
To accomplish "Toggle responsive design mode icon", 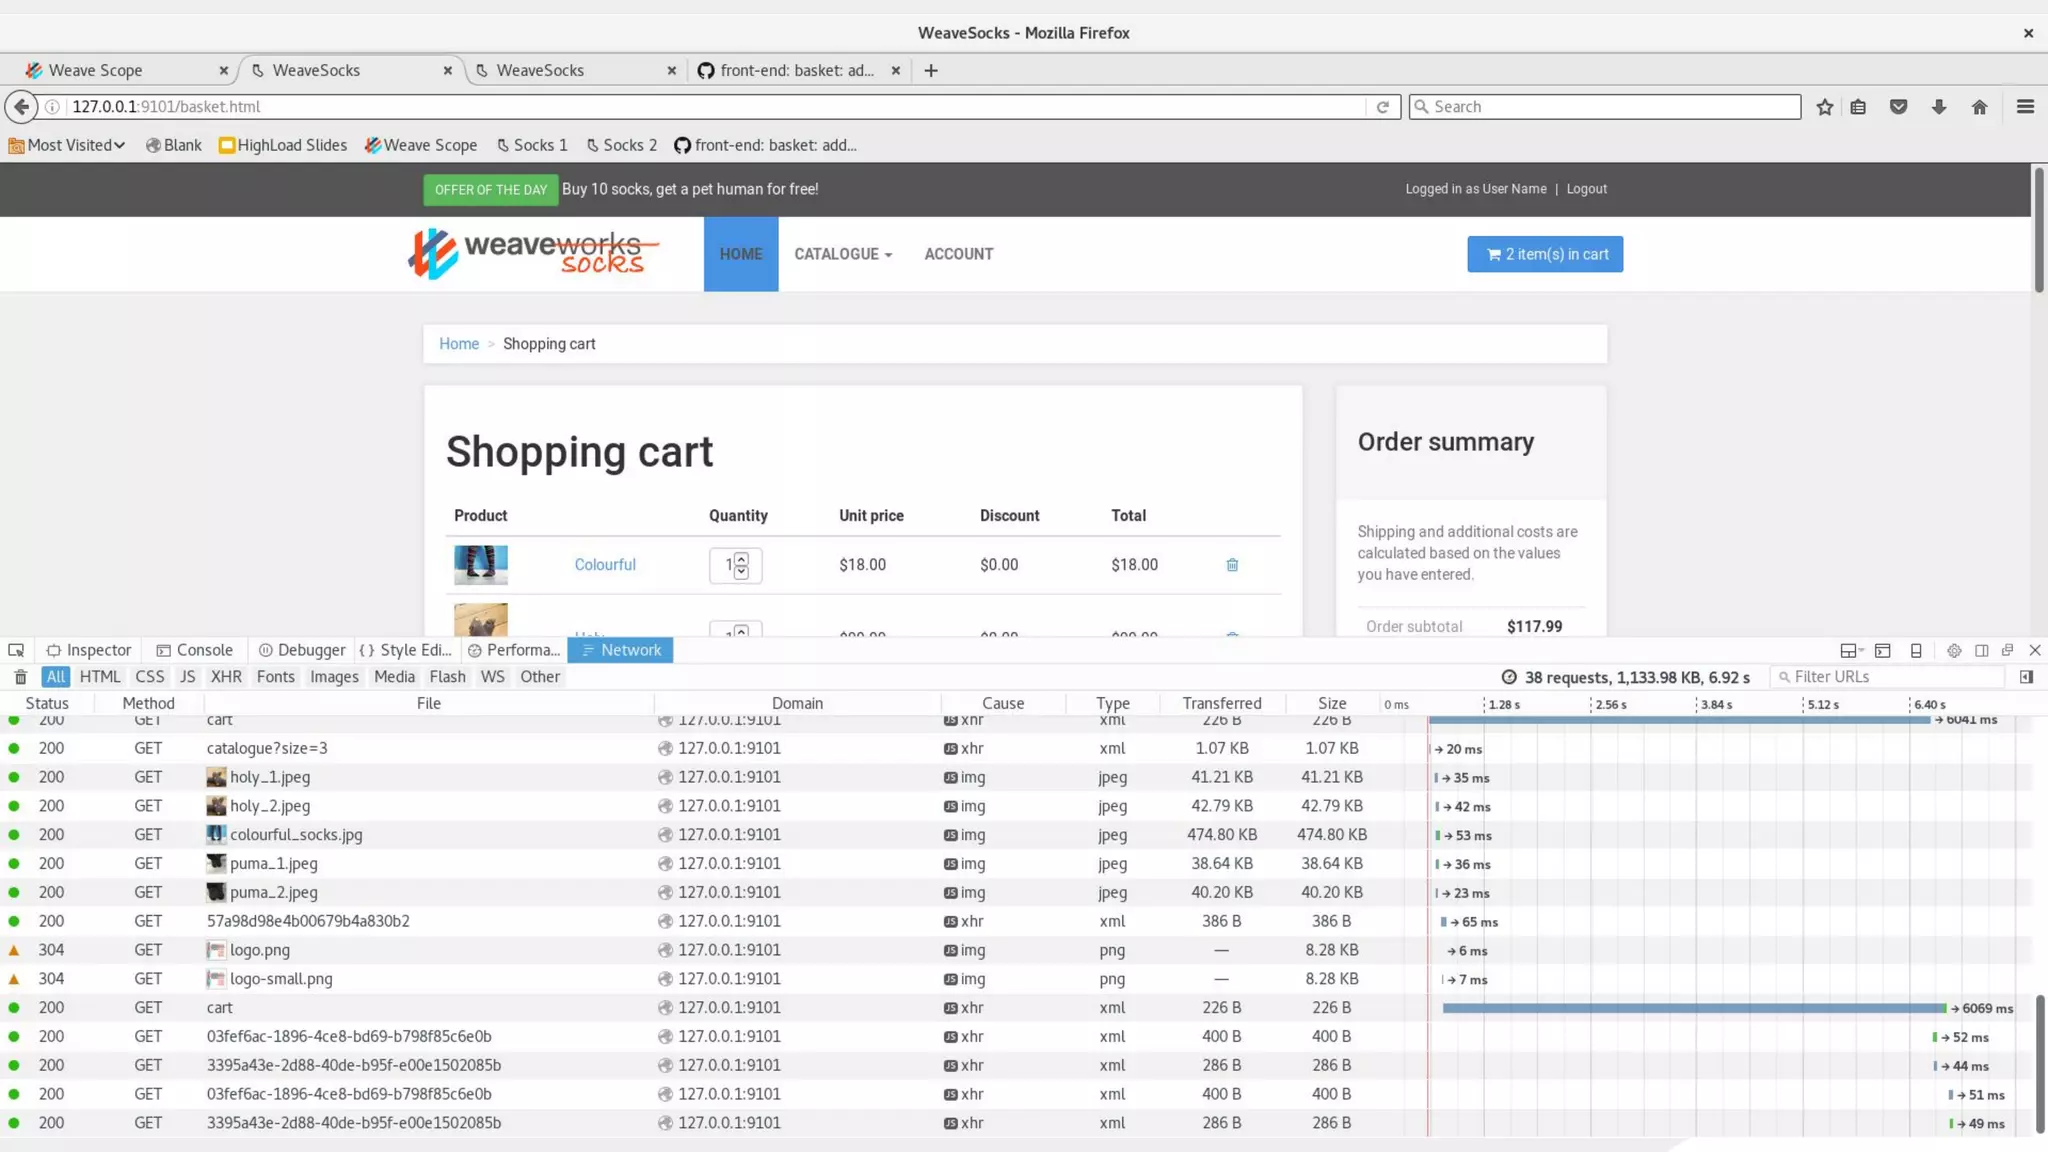I will click(1915, 650).
